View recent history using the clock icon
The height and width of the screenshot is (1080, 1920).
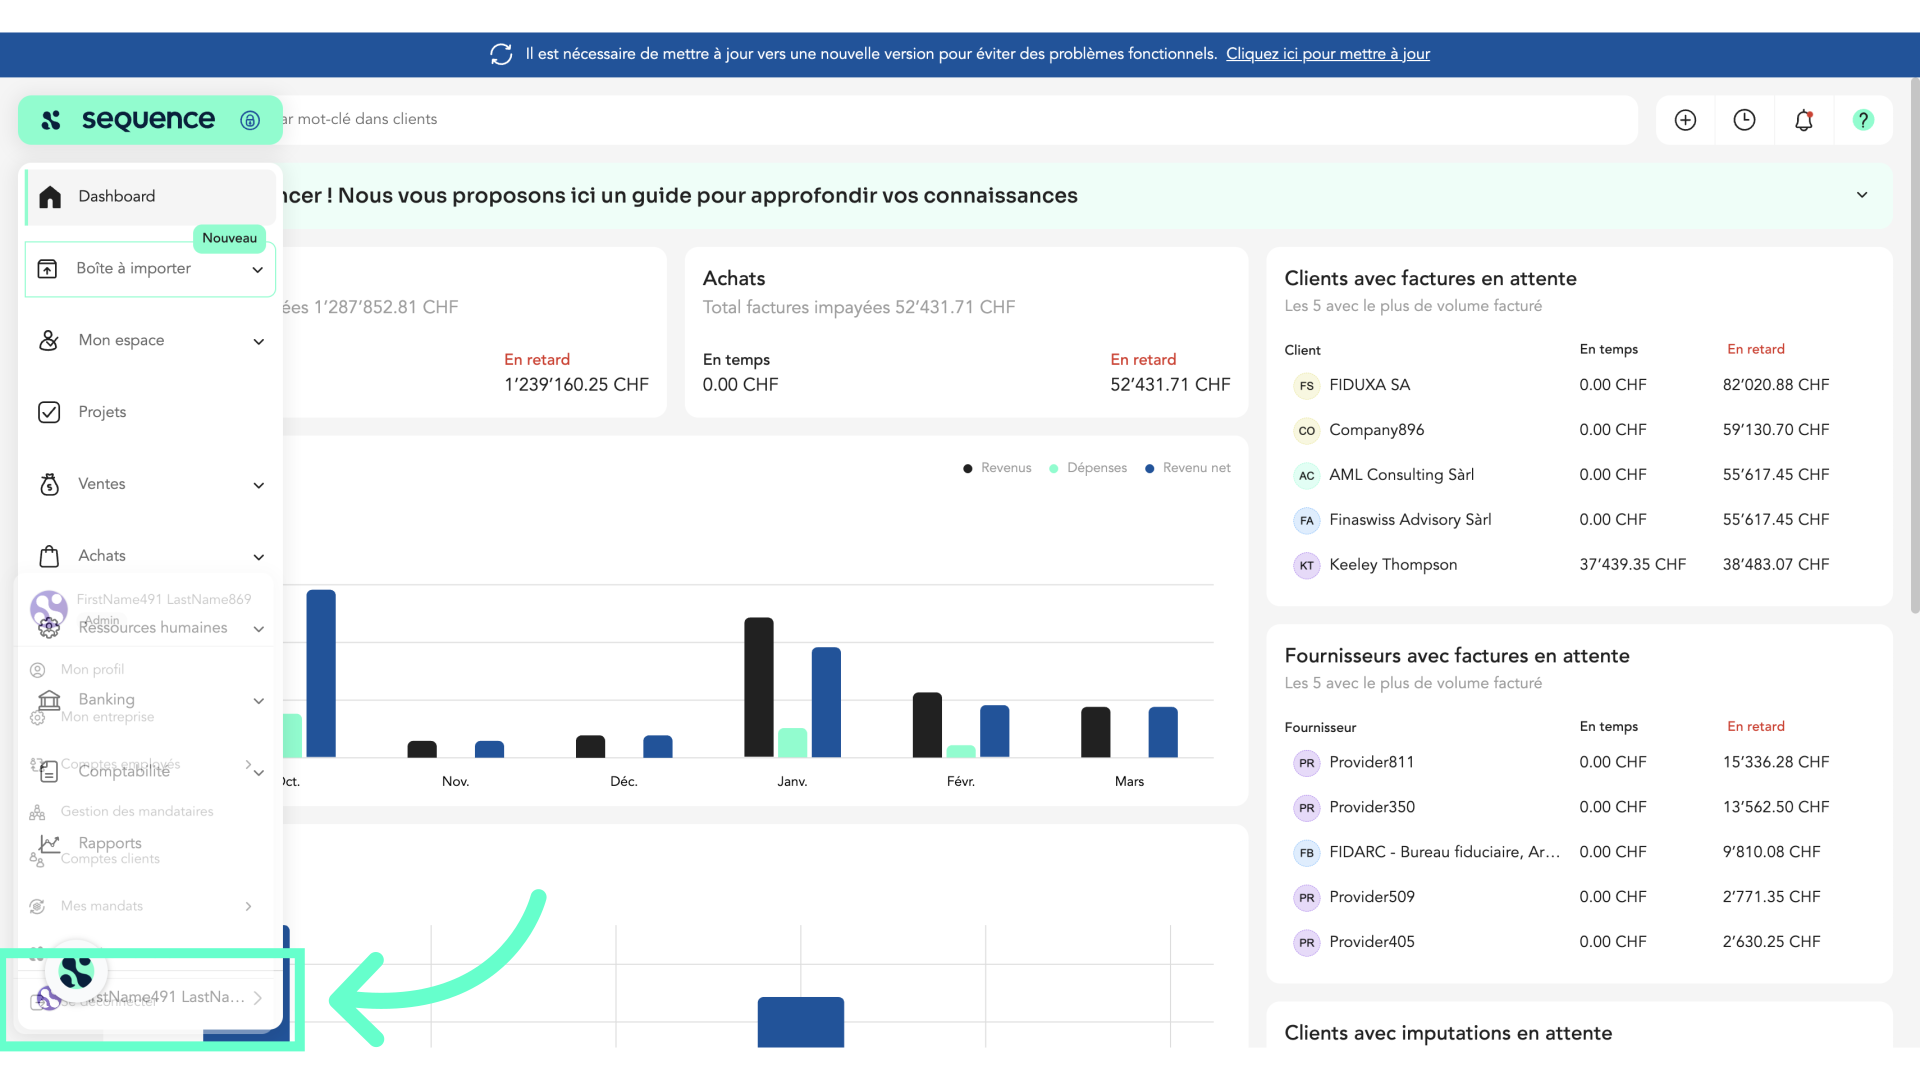pos(1744,119)
